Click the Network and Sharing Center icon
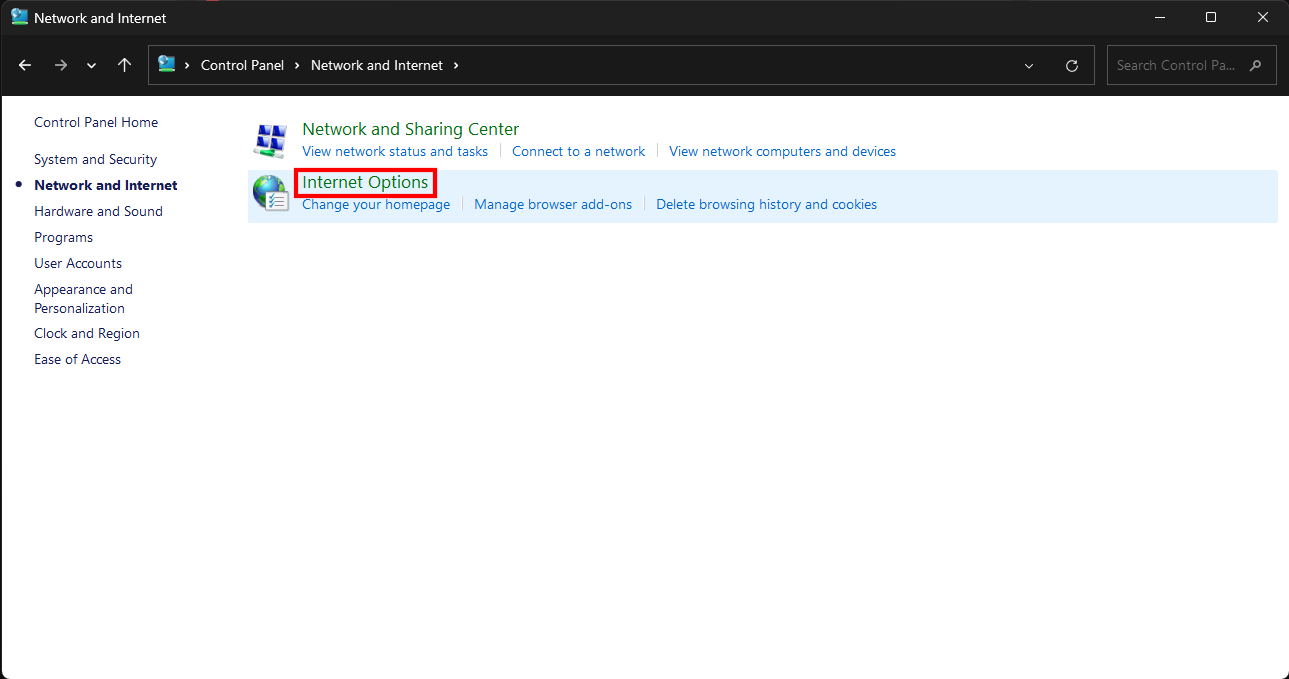Screen dimensions: 1289x679 point(270,140)
